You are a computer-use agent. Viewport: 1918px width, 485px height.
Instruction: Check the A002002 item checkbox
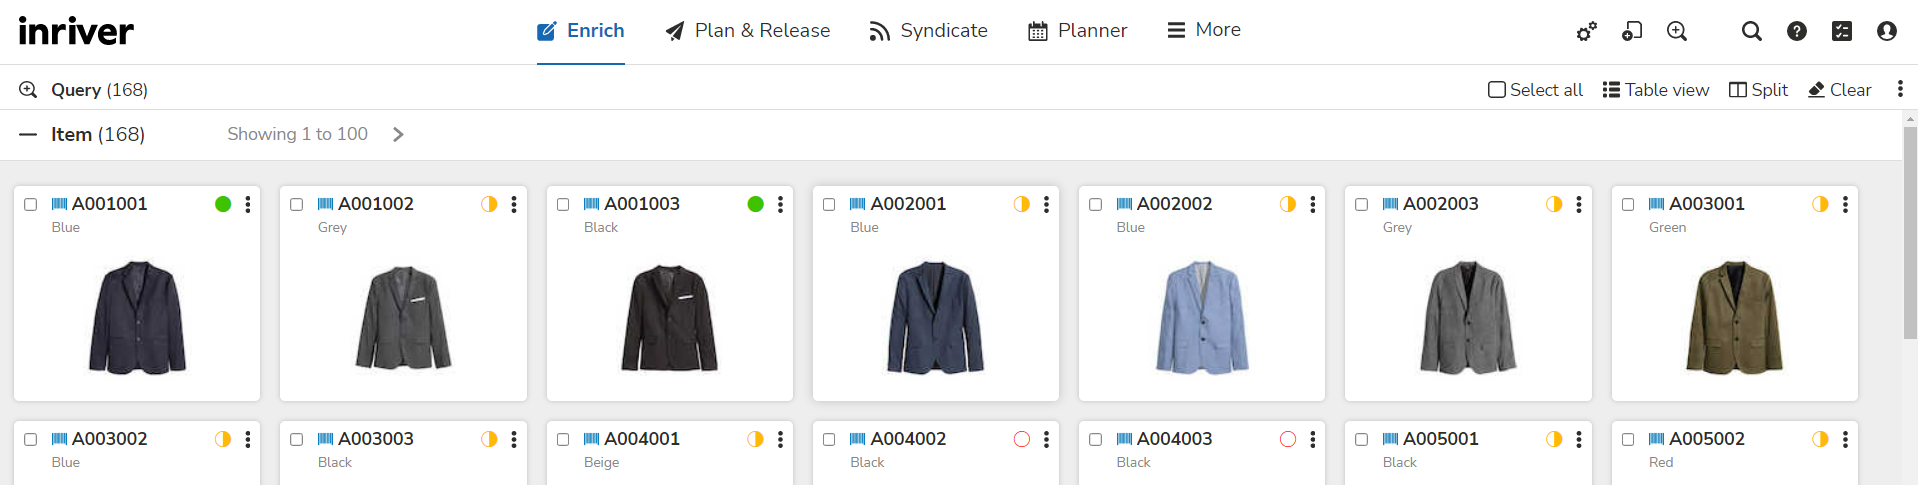pos(1095,204)
